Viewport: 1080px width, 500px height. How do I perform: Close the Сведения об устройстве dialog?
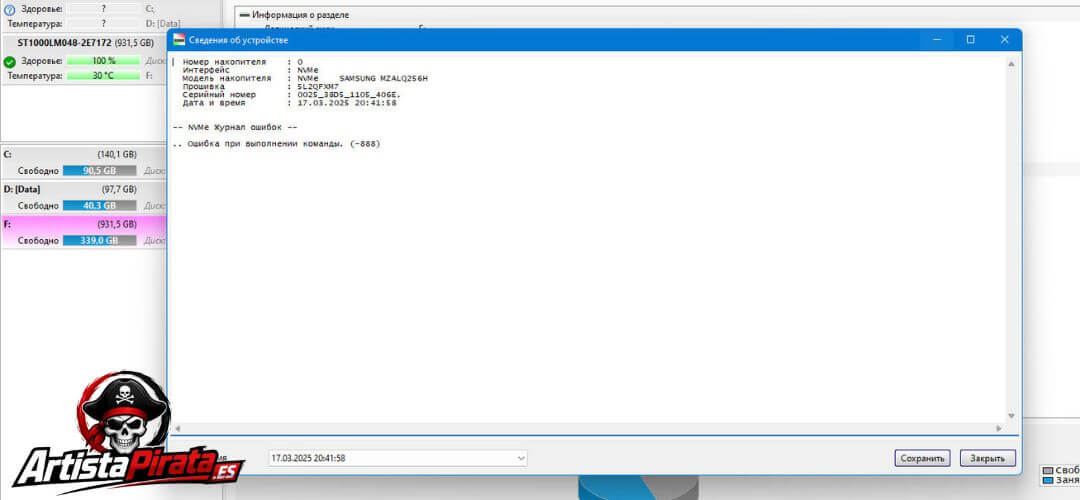1004,39
